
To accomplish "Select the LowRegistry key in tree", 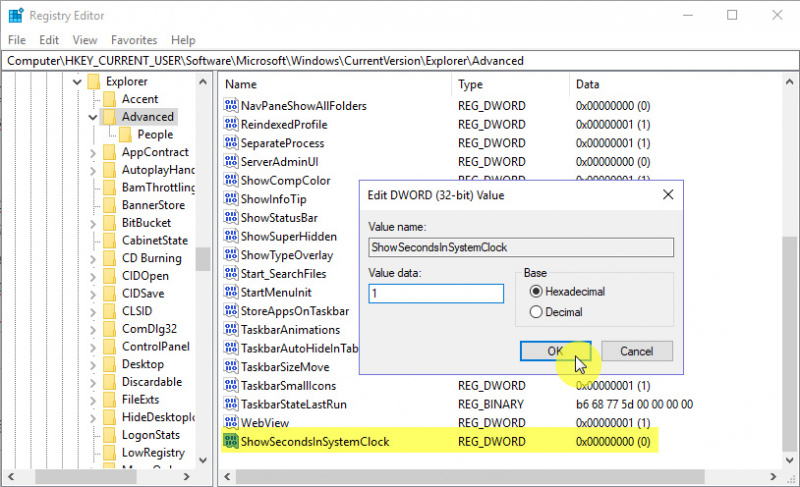I will click(153, 452).
